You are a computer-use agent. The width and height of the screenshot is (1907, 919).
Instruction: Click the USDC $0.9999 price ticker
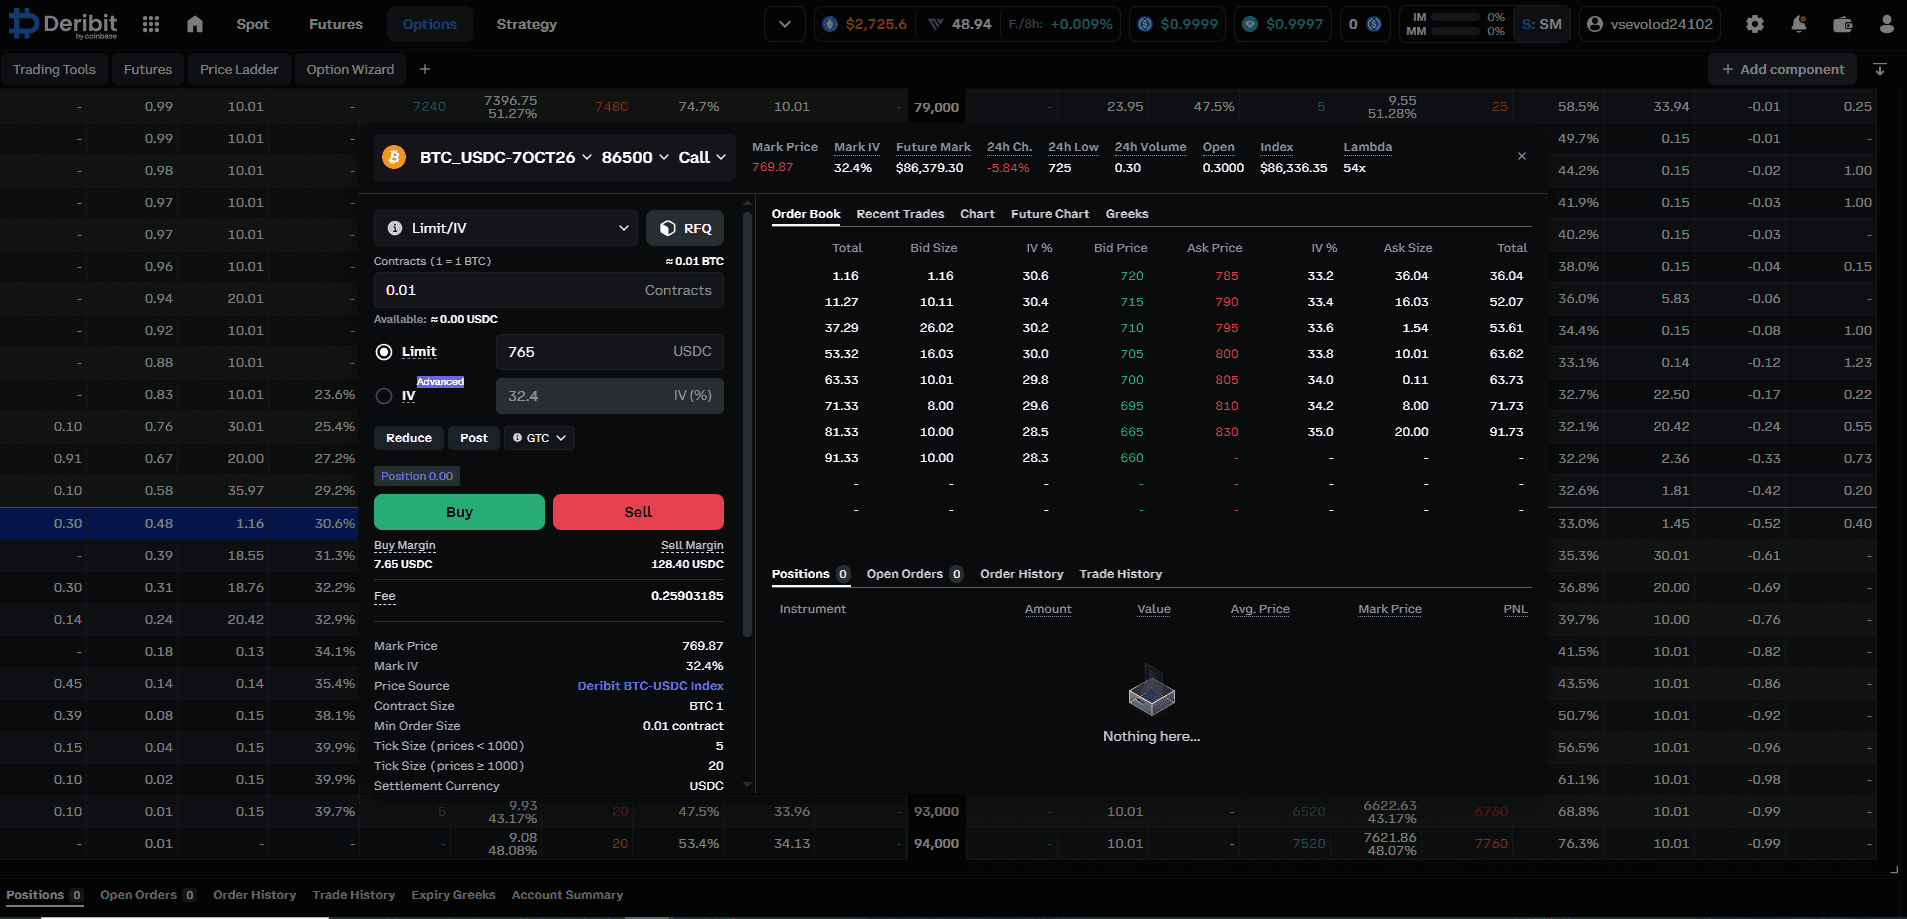(x=1177, y=24)
